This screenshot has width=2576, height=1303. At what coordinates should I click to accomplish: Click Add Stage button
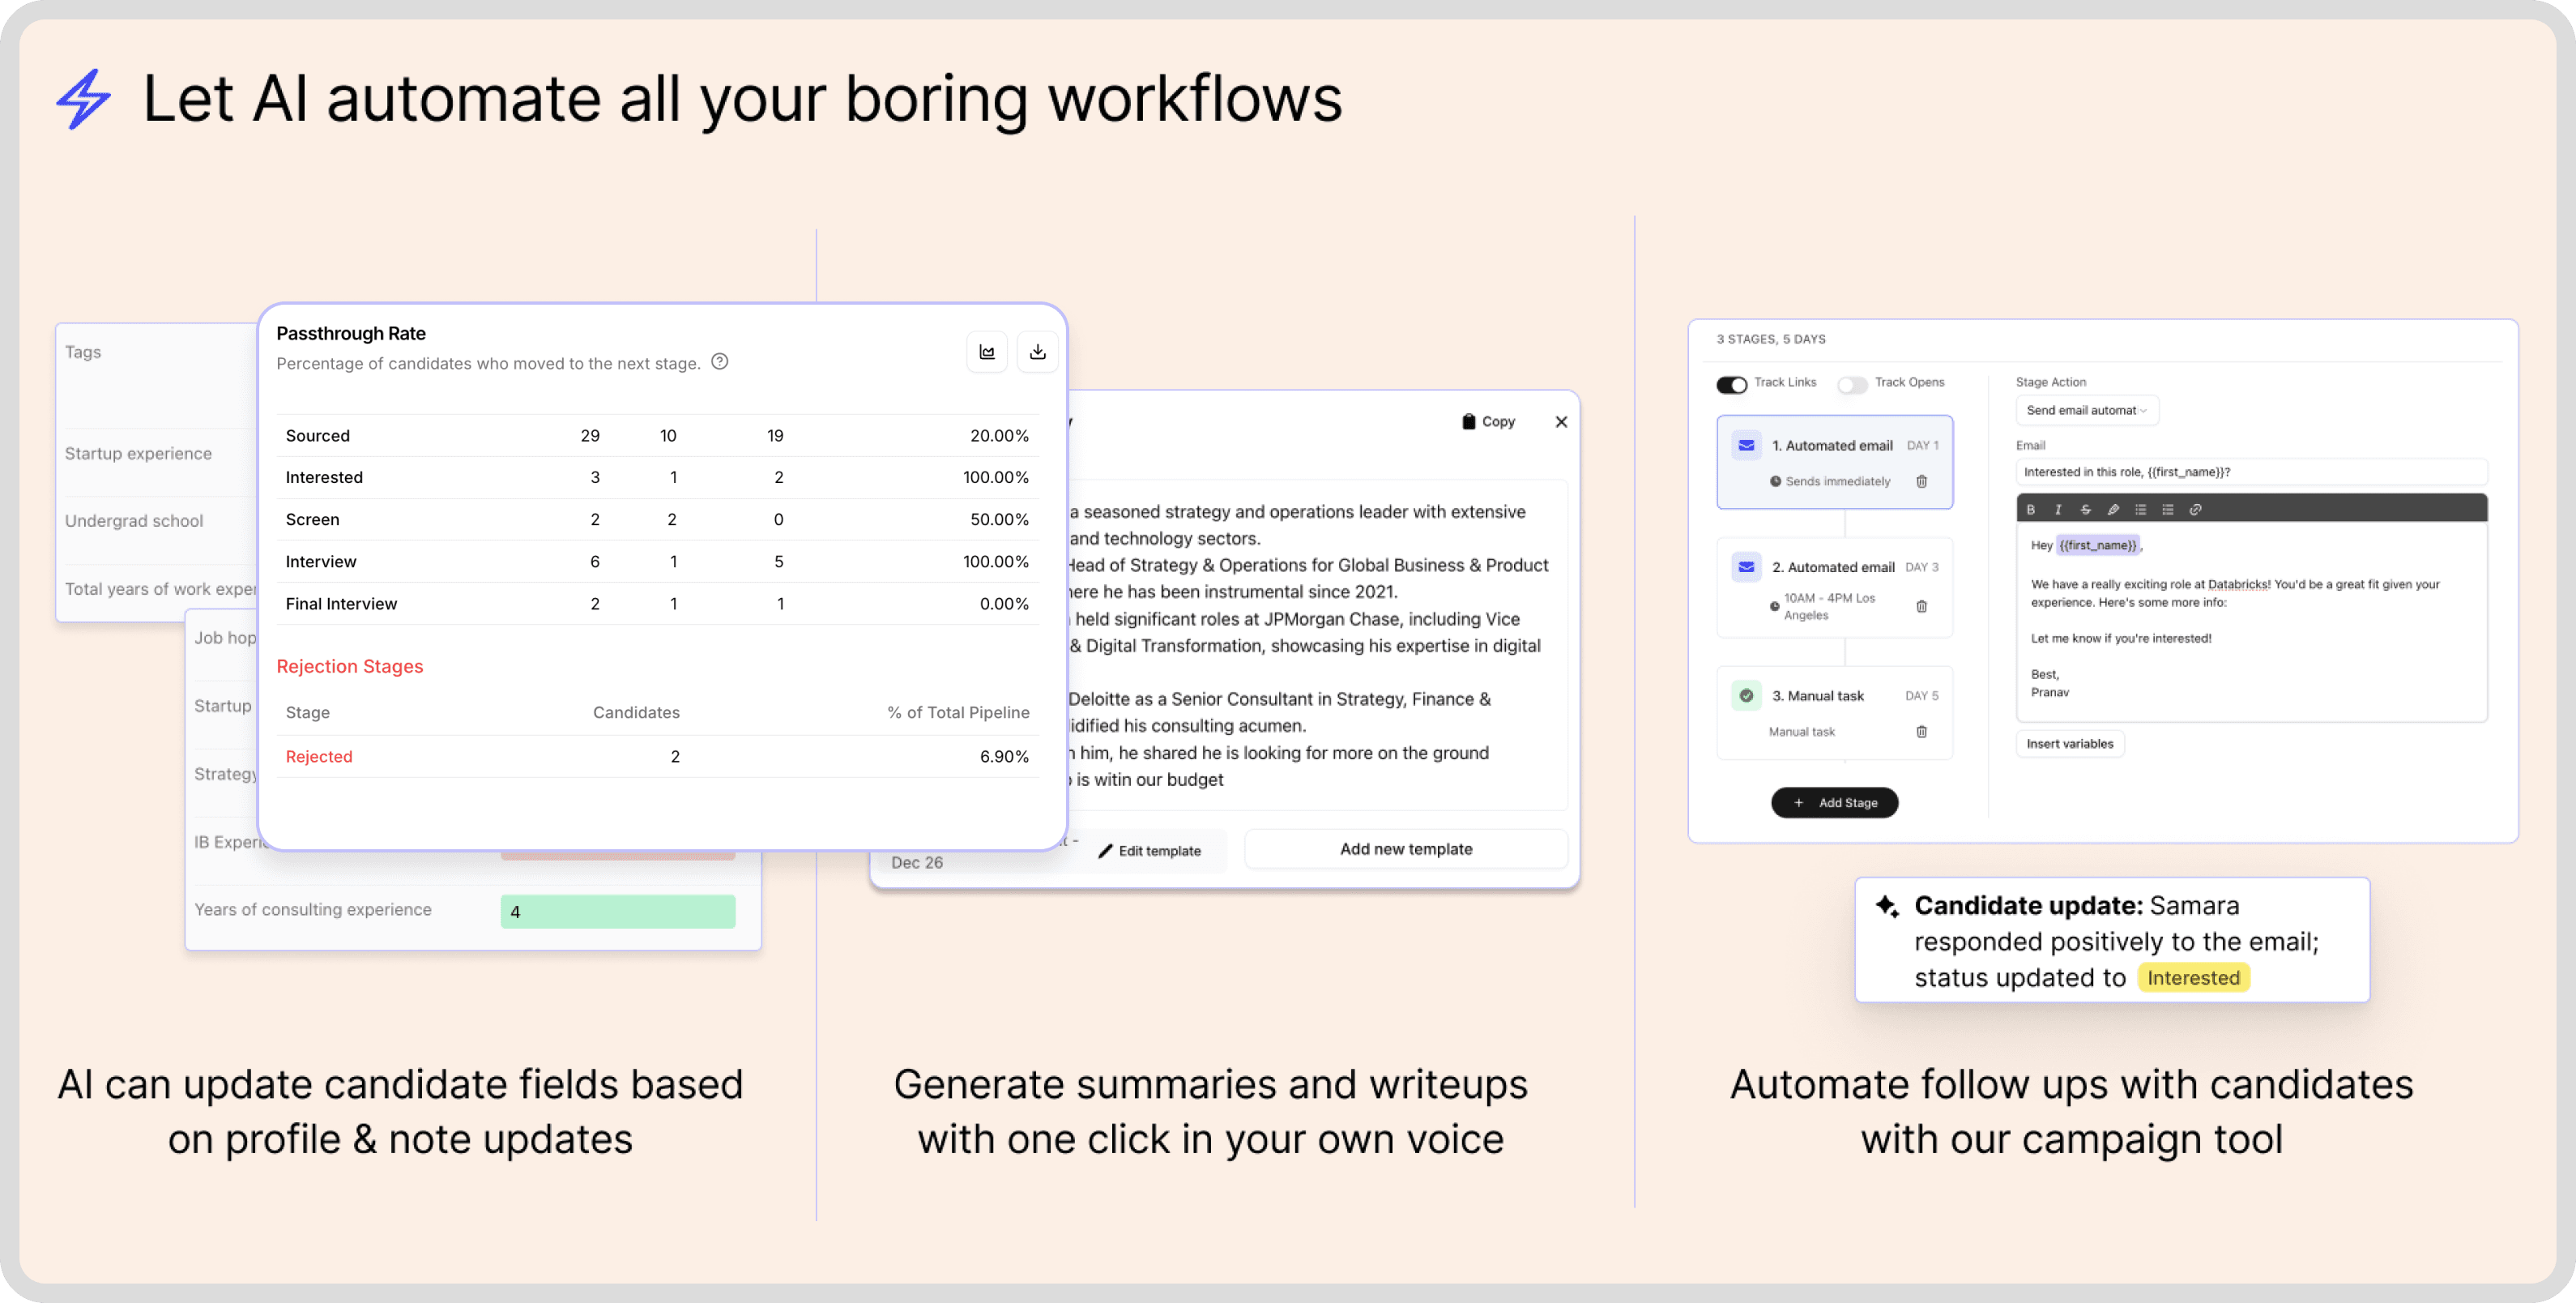(x=1834, y=802)
